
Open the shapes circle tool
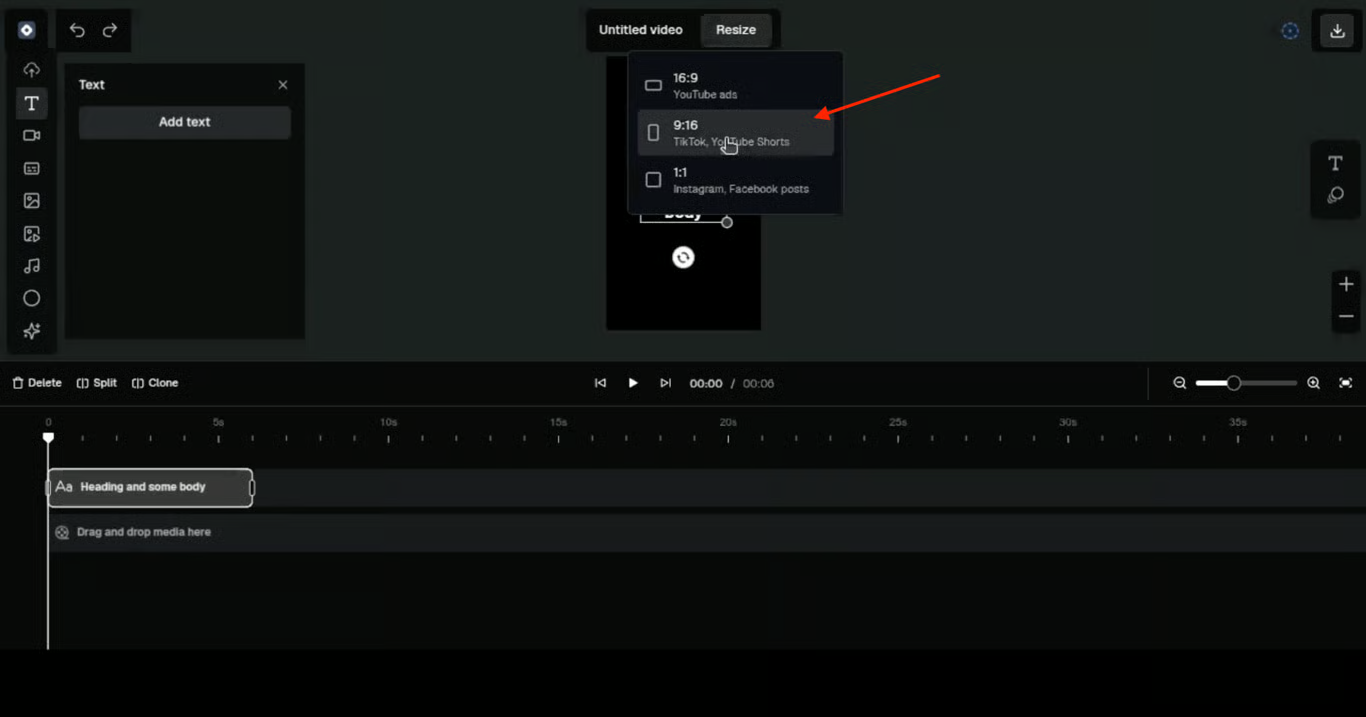click(32, 298)
